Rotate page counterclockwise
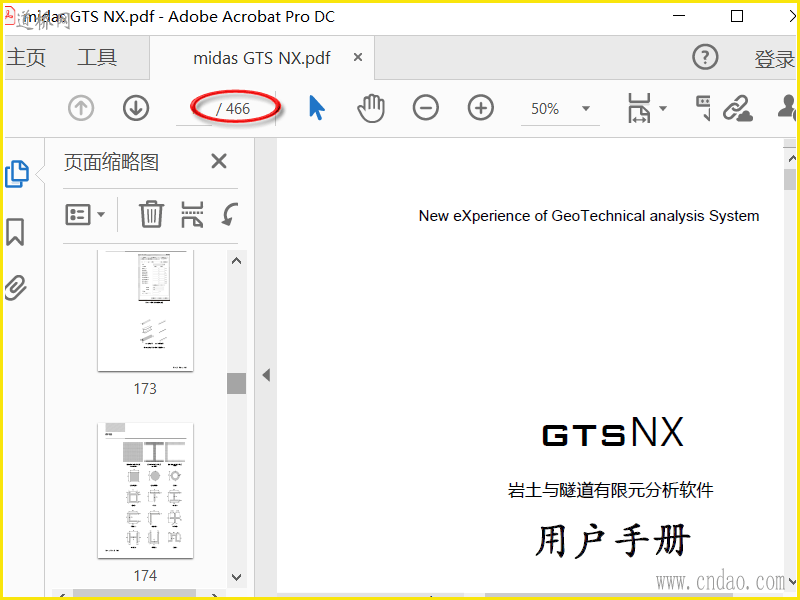 point(230,214)
